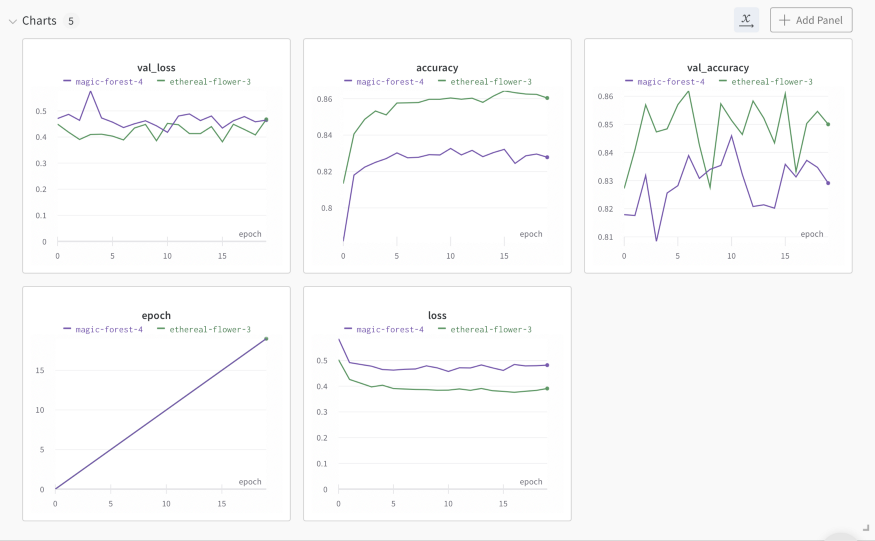Click the epoch chart title
The height and width of the screenshot is (541, 875).
tap(156, 316)
